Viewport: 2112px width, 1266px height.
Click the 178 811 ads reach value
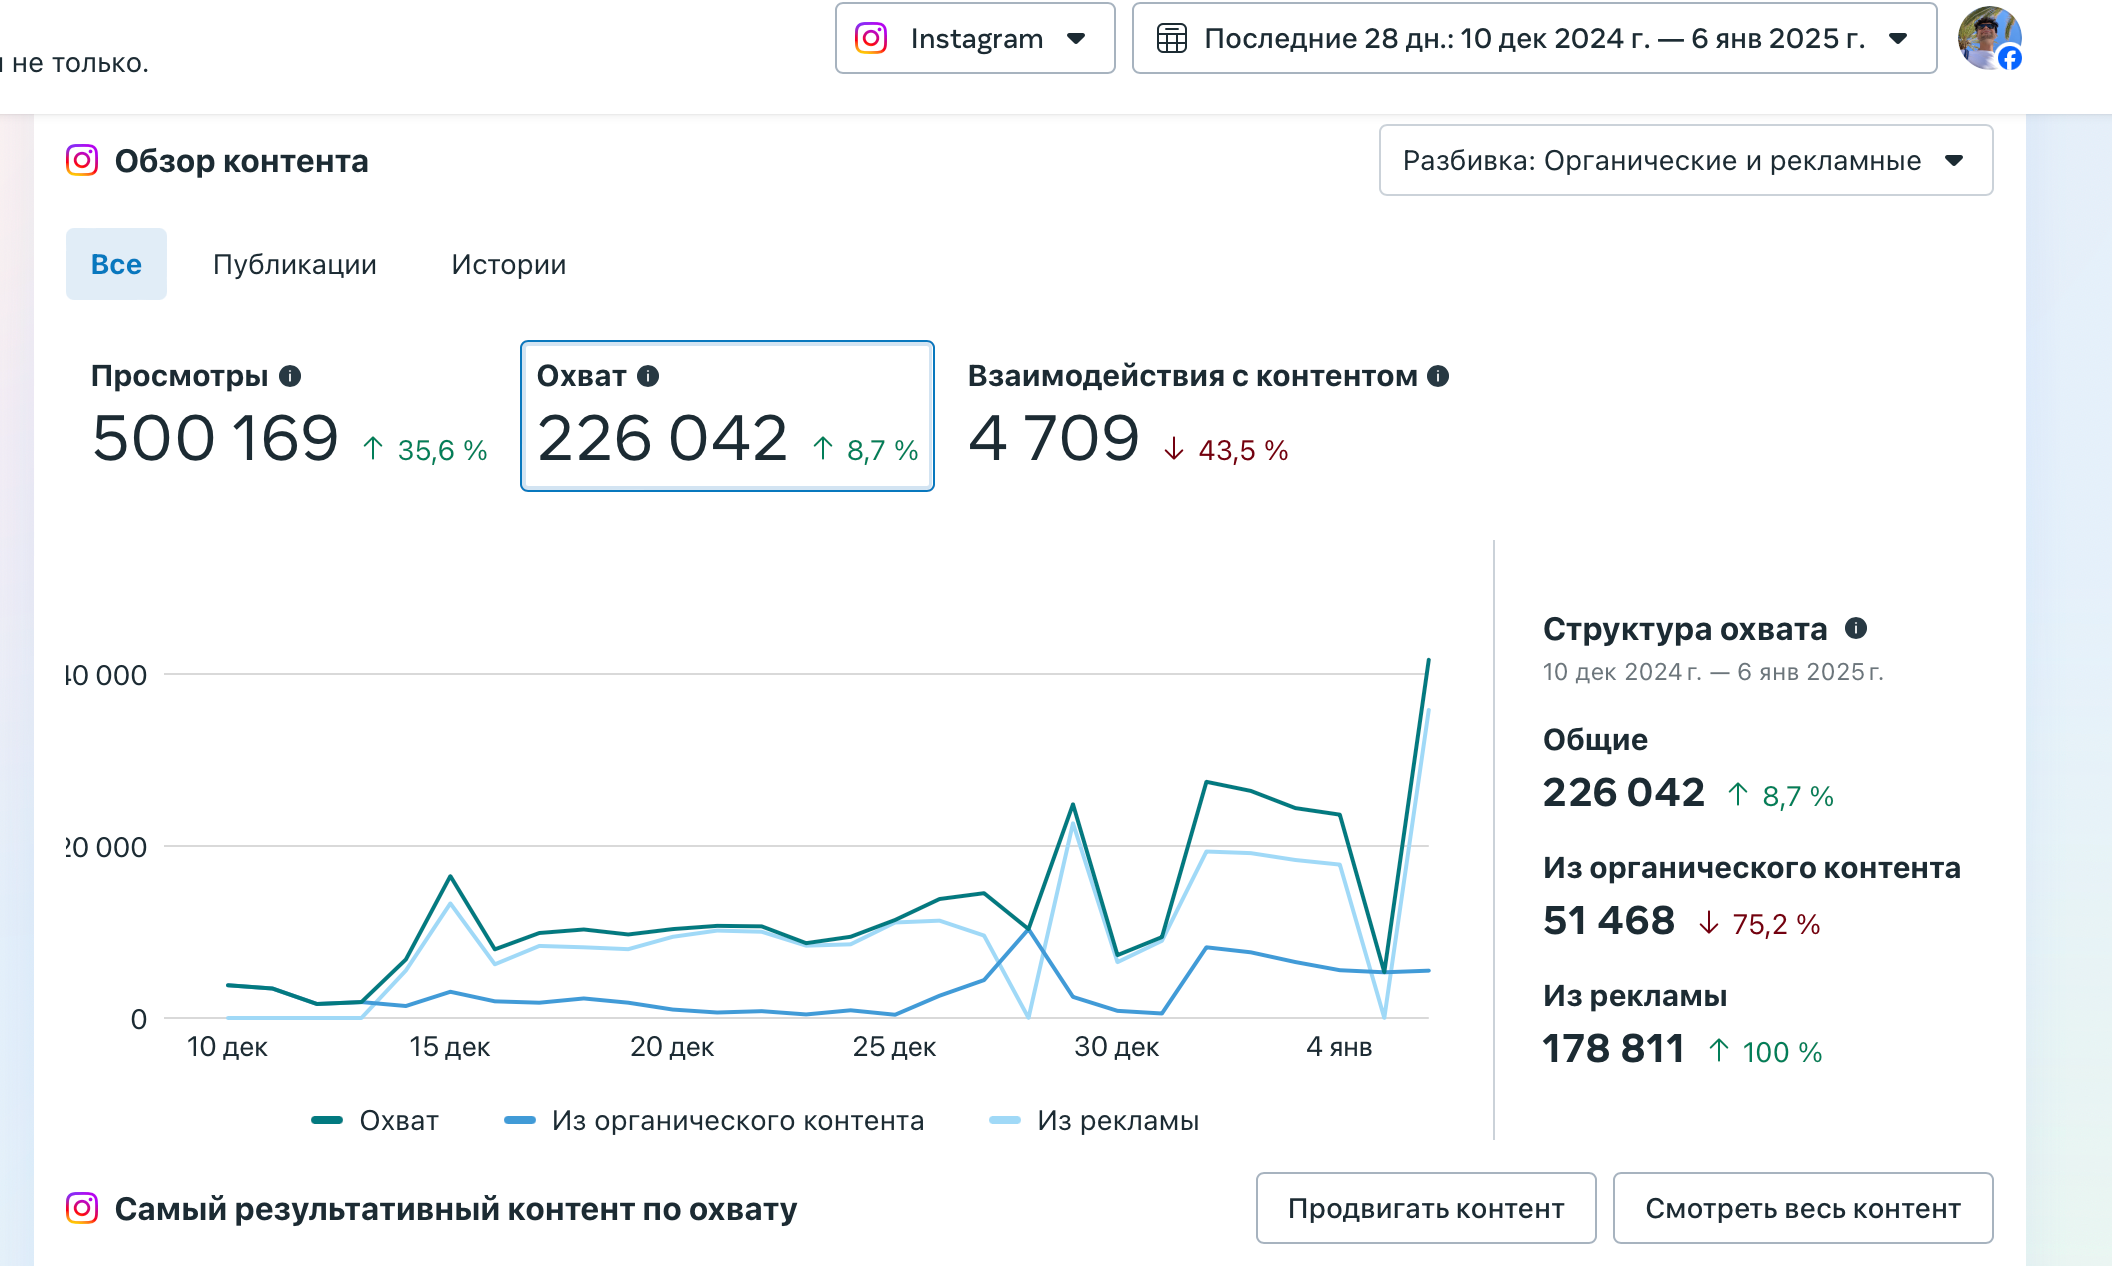tap(1613, 1048)
